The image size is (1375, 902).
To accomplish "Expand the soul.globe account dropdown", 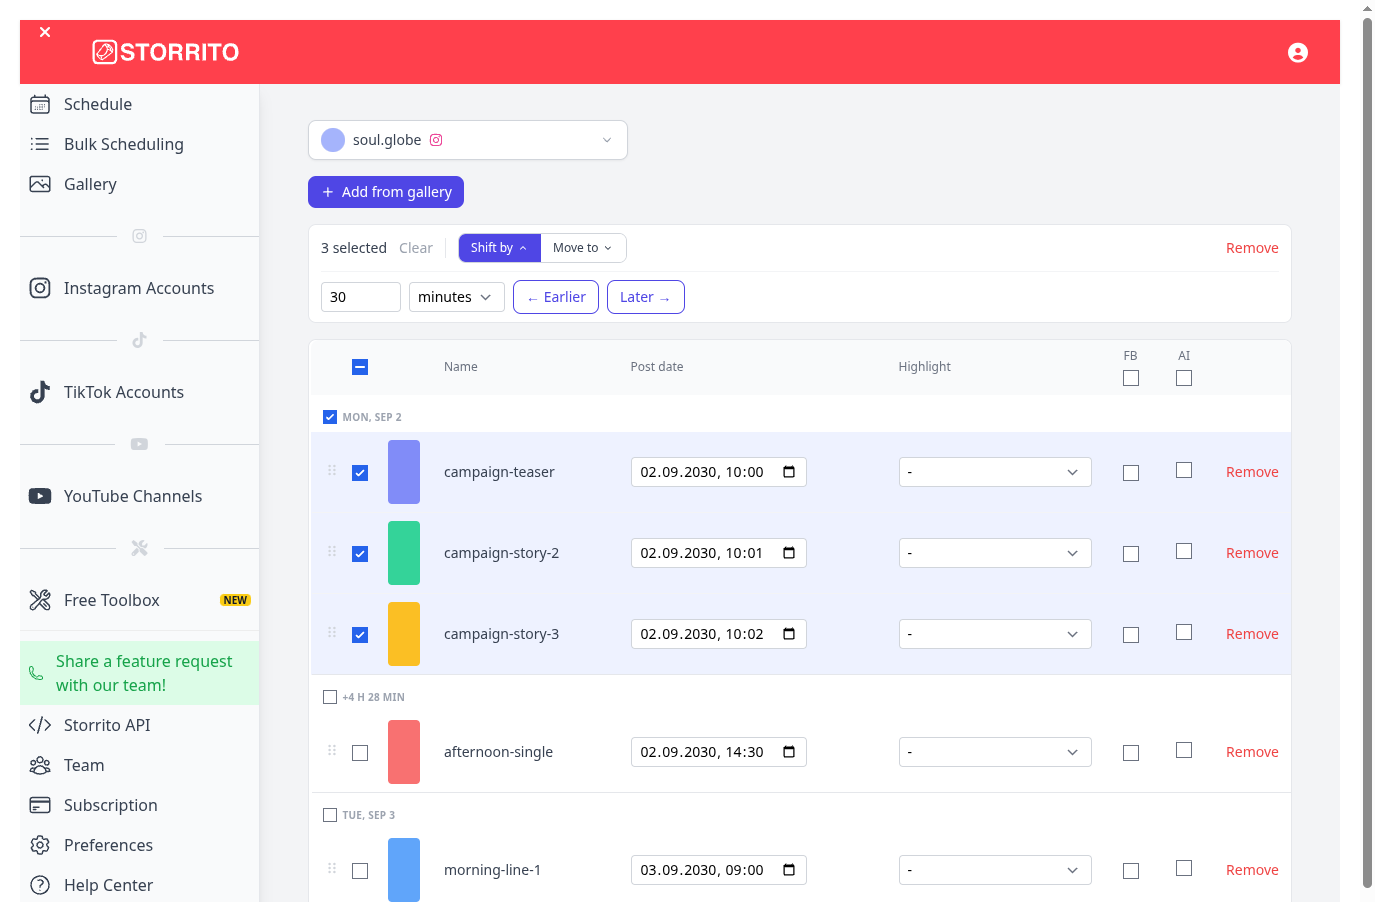I will (468, 140).
